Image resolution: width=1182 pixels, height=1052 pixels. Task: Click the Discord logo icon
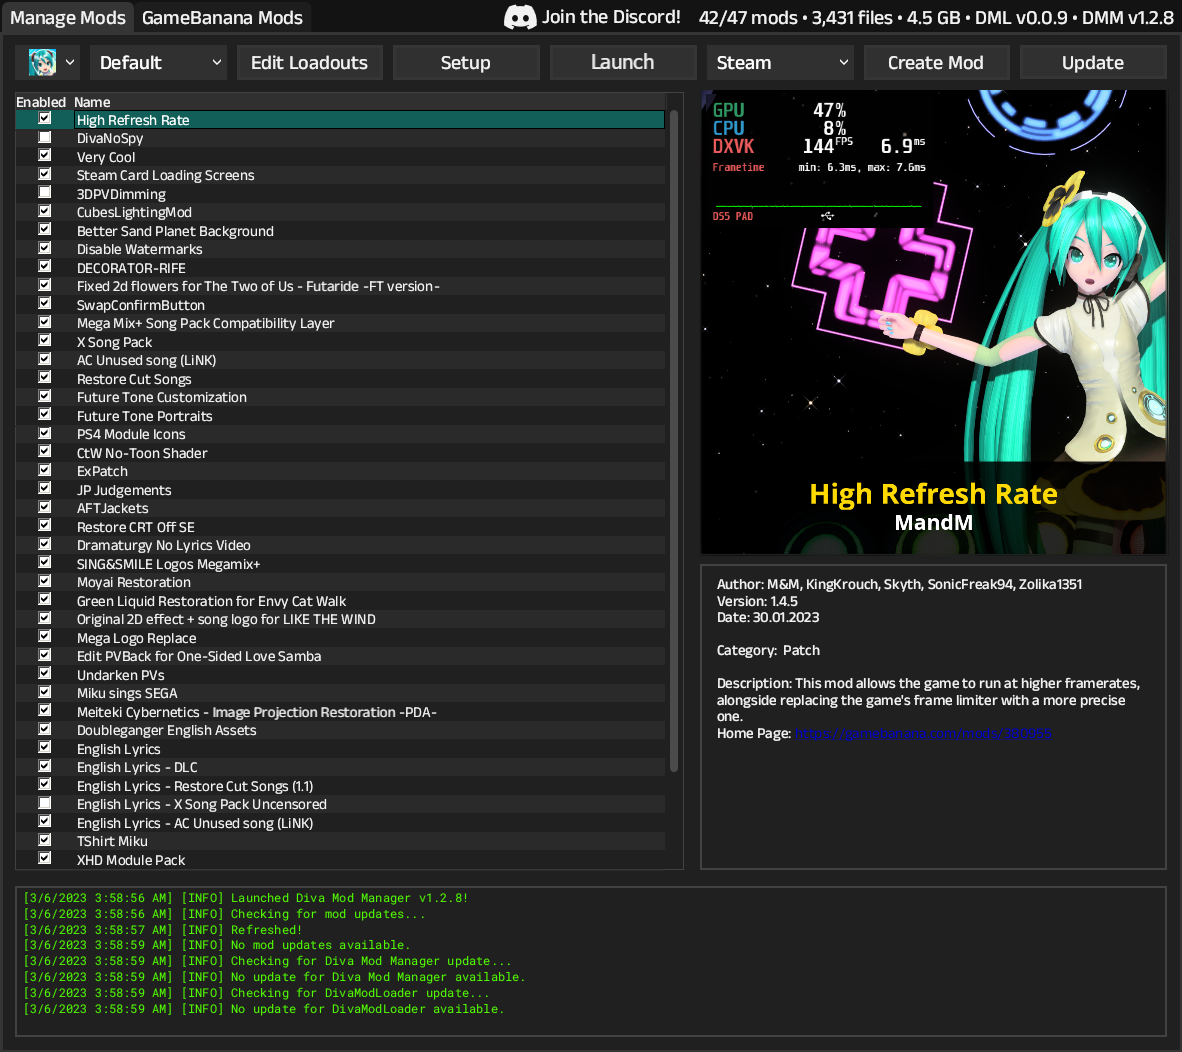point(519,17)
